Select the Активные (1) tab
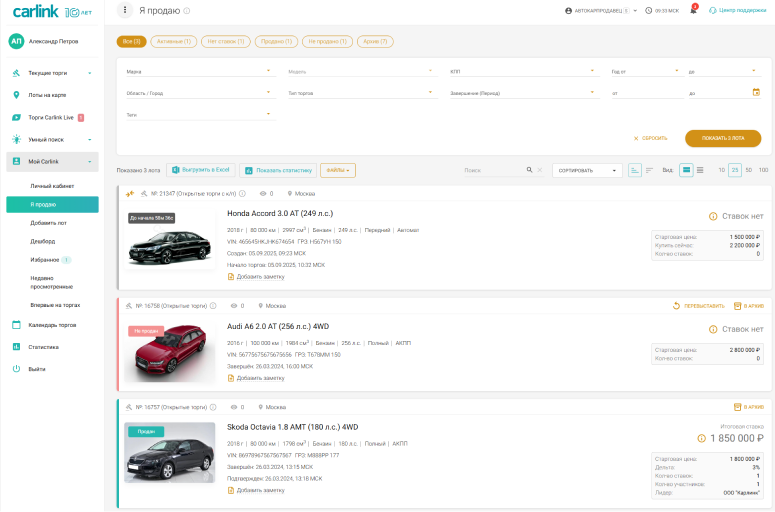 point(173,42)
